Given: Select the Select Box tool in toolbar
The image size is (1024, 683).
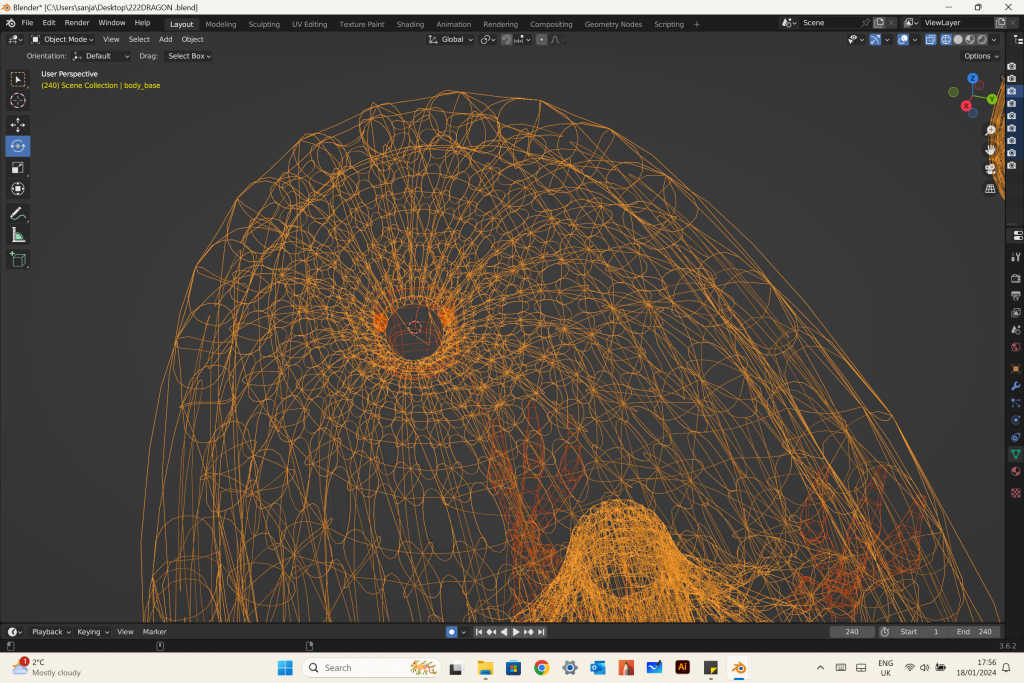Looking at the screenshot, I should click(18, 80).
